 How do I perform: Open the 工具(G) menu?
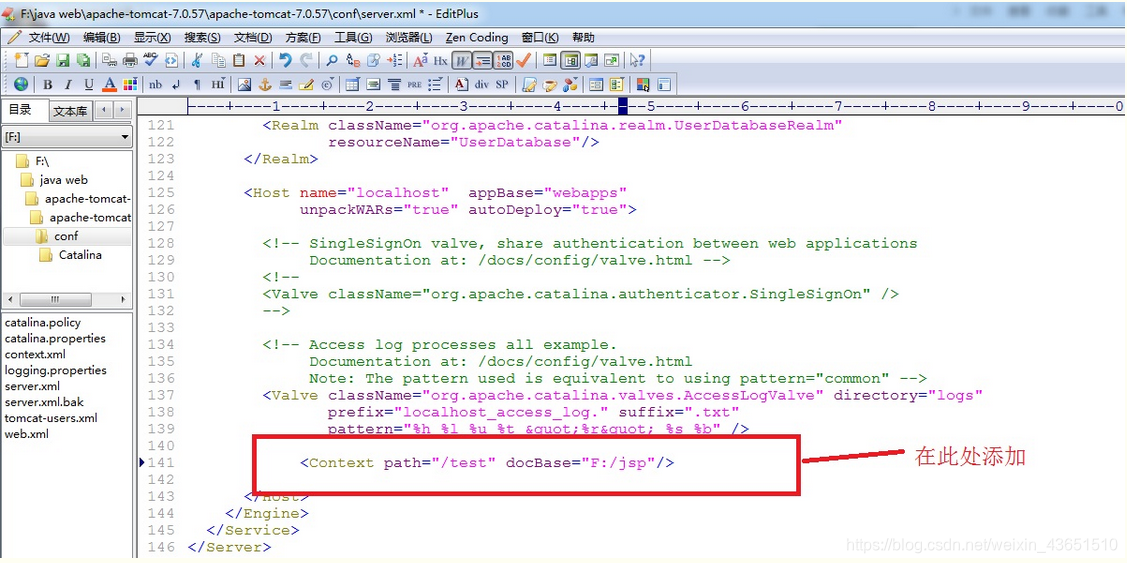tap(353, 37)
